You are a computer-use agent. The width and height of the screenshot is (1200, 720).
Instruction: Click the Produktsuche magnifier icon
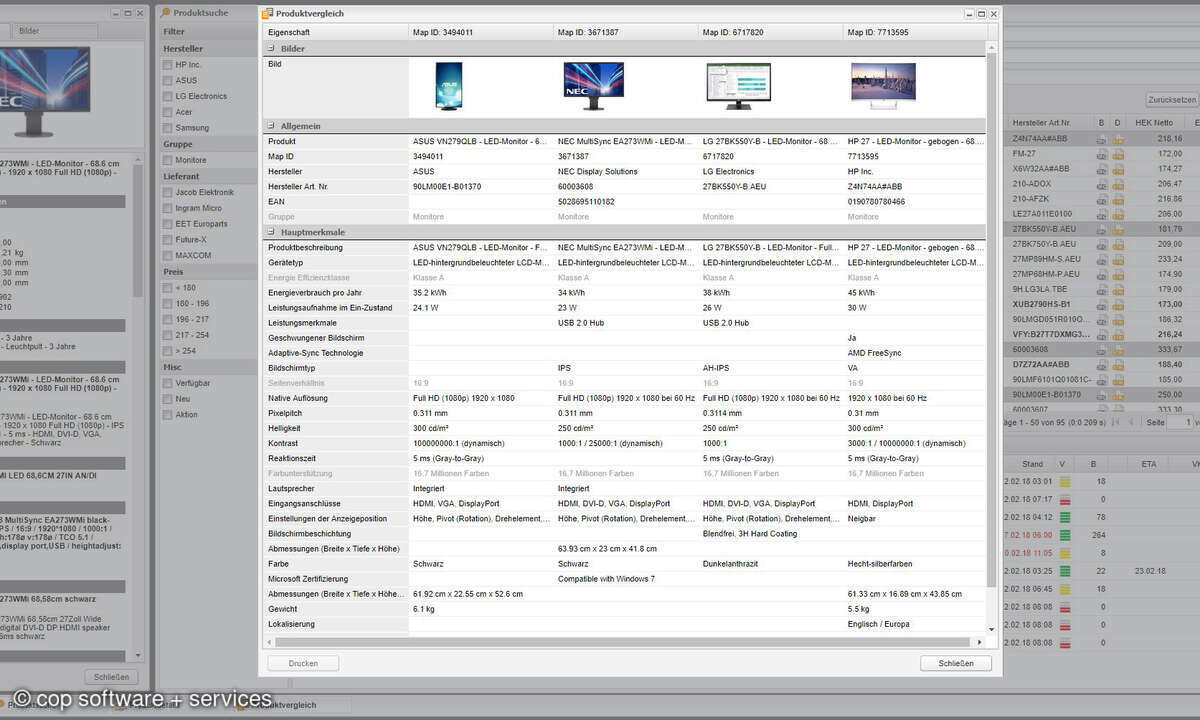(166, 14)
